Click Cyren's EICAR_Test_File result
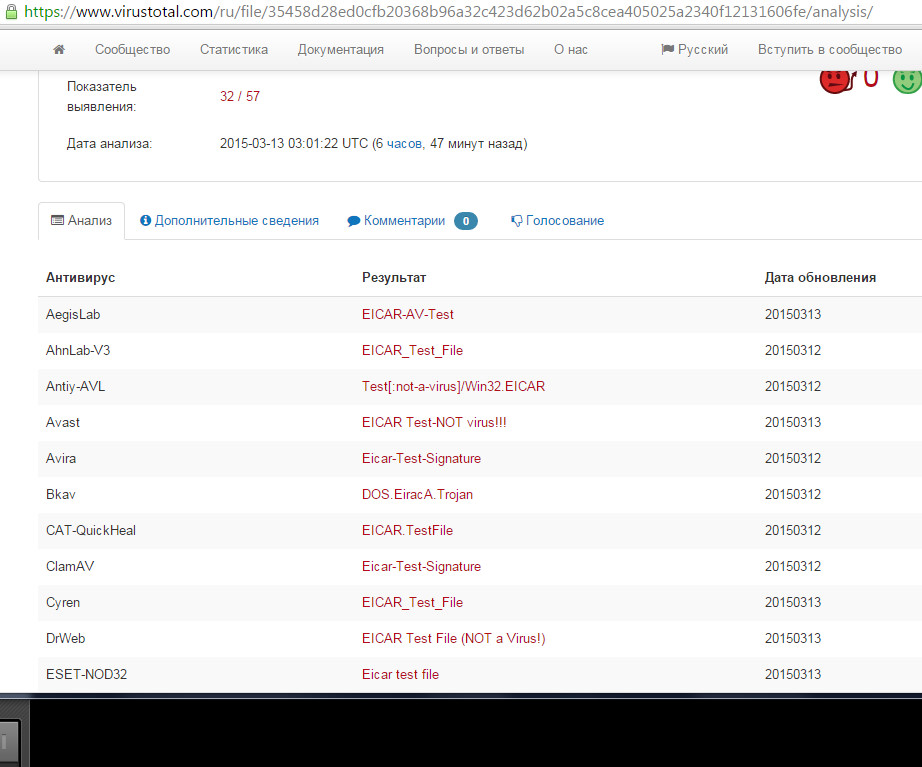Image resolution: width=922 pixels, height=767 pixels. point(412,603)
